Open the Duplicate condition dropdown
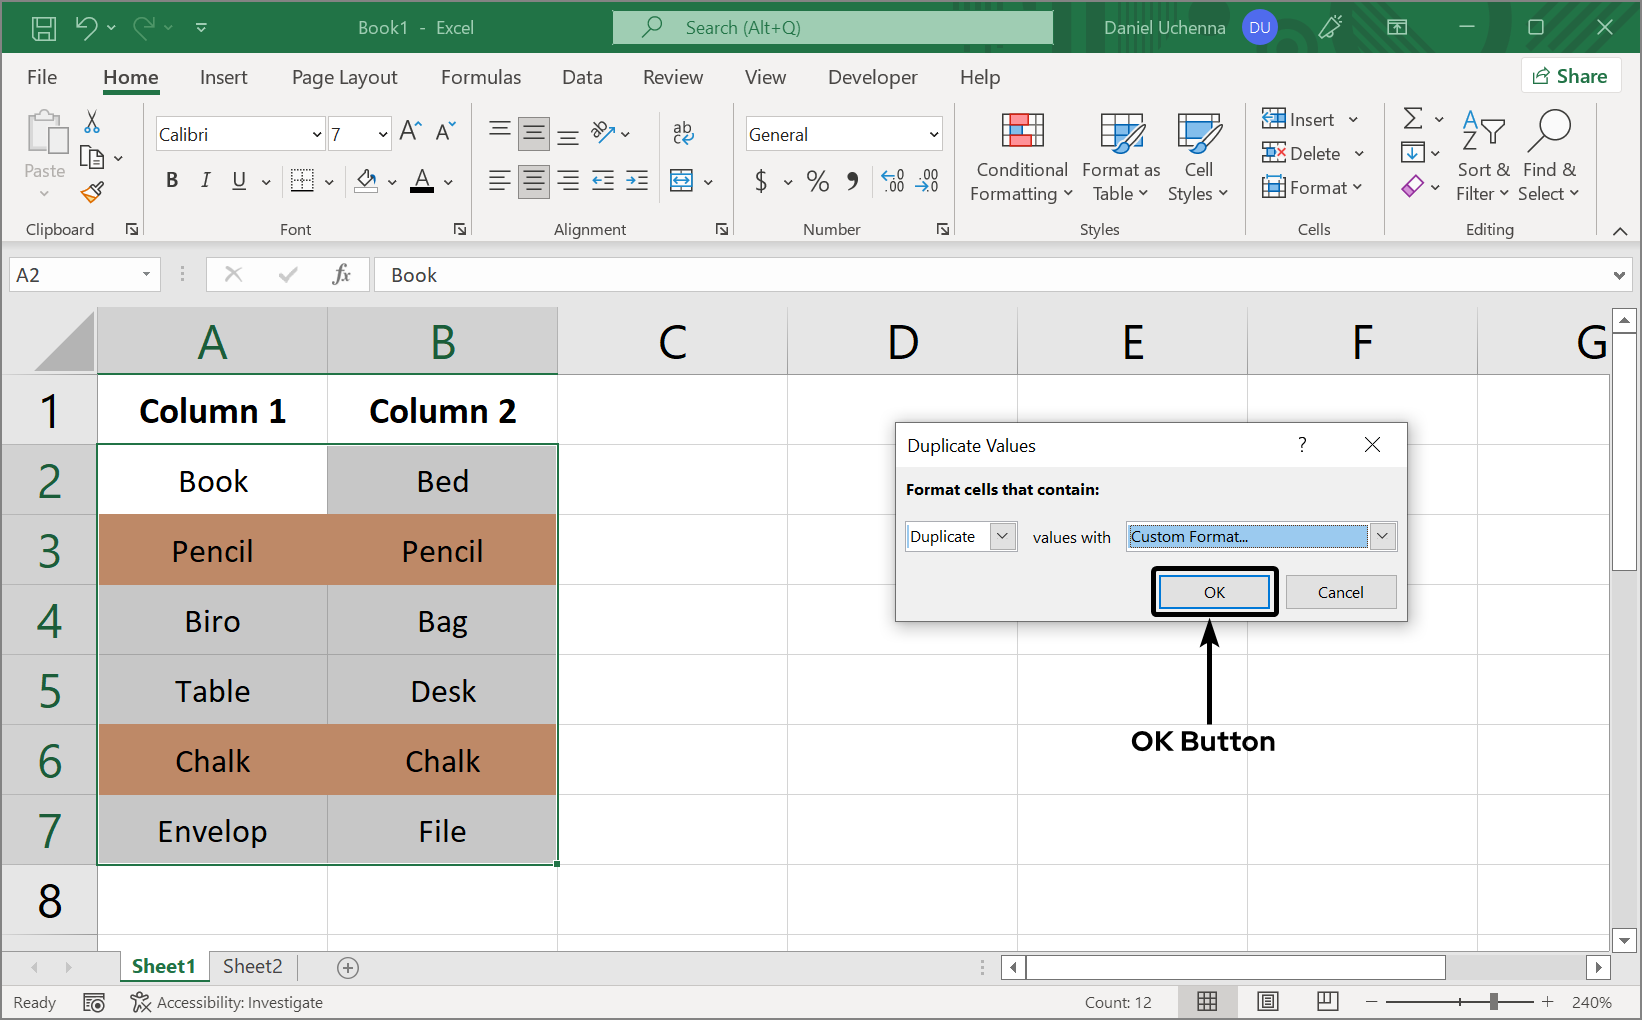 coord(1001,536)
